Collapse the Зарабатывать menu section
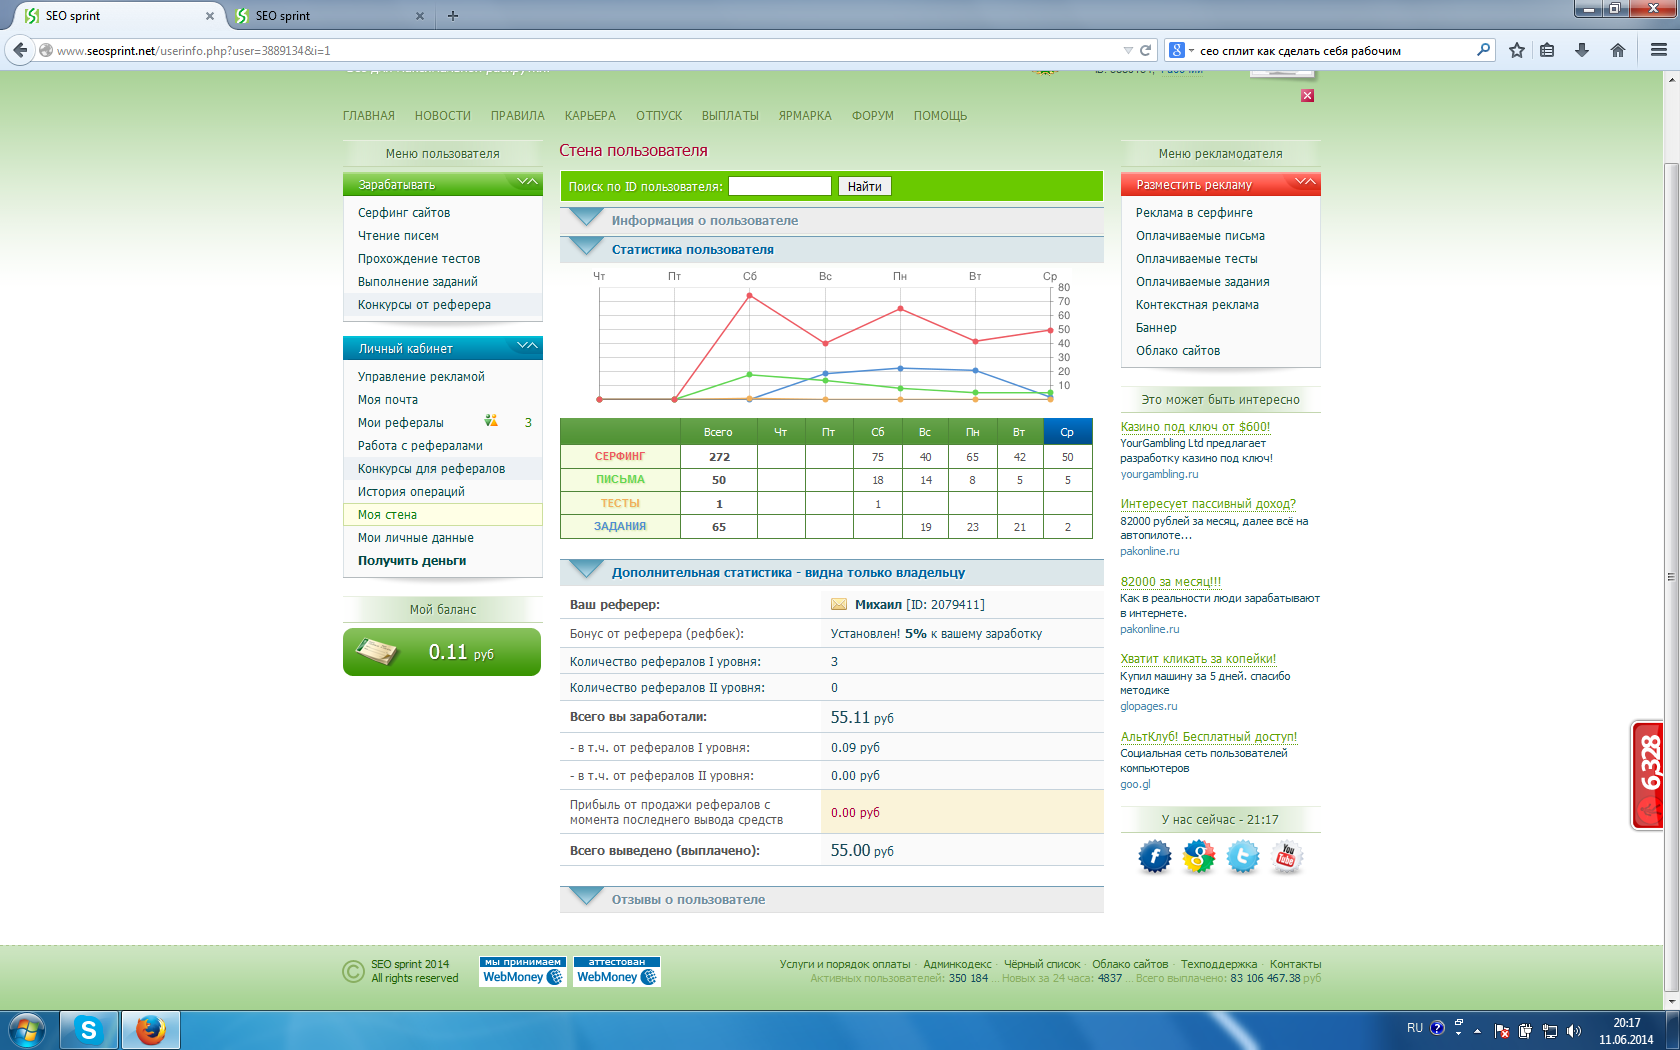Viewport: 1680px width, 1050px height. click(527, 183)
